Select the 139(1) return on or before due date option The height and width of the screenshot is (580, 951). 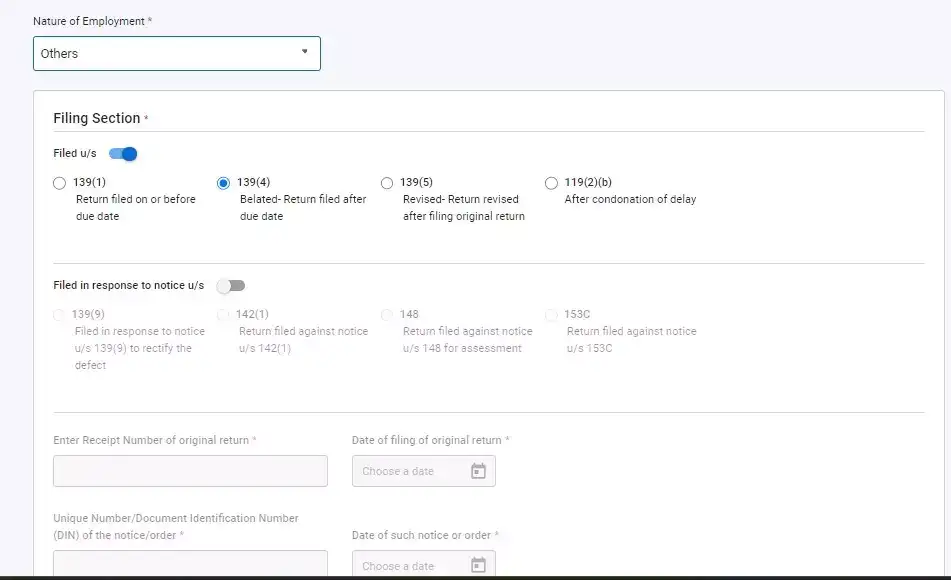60,183
